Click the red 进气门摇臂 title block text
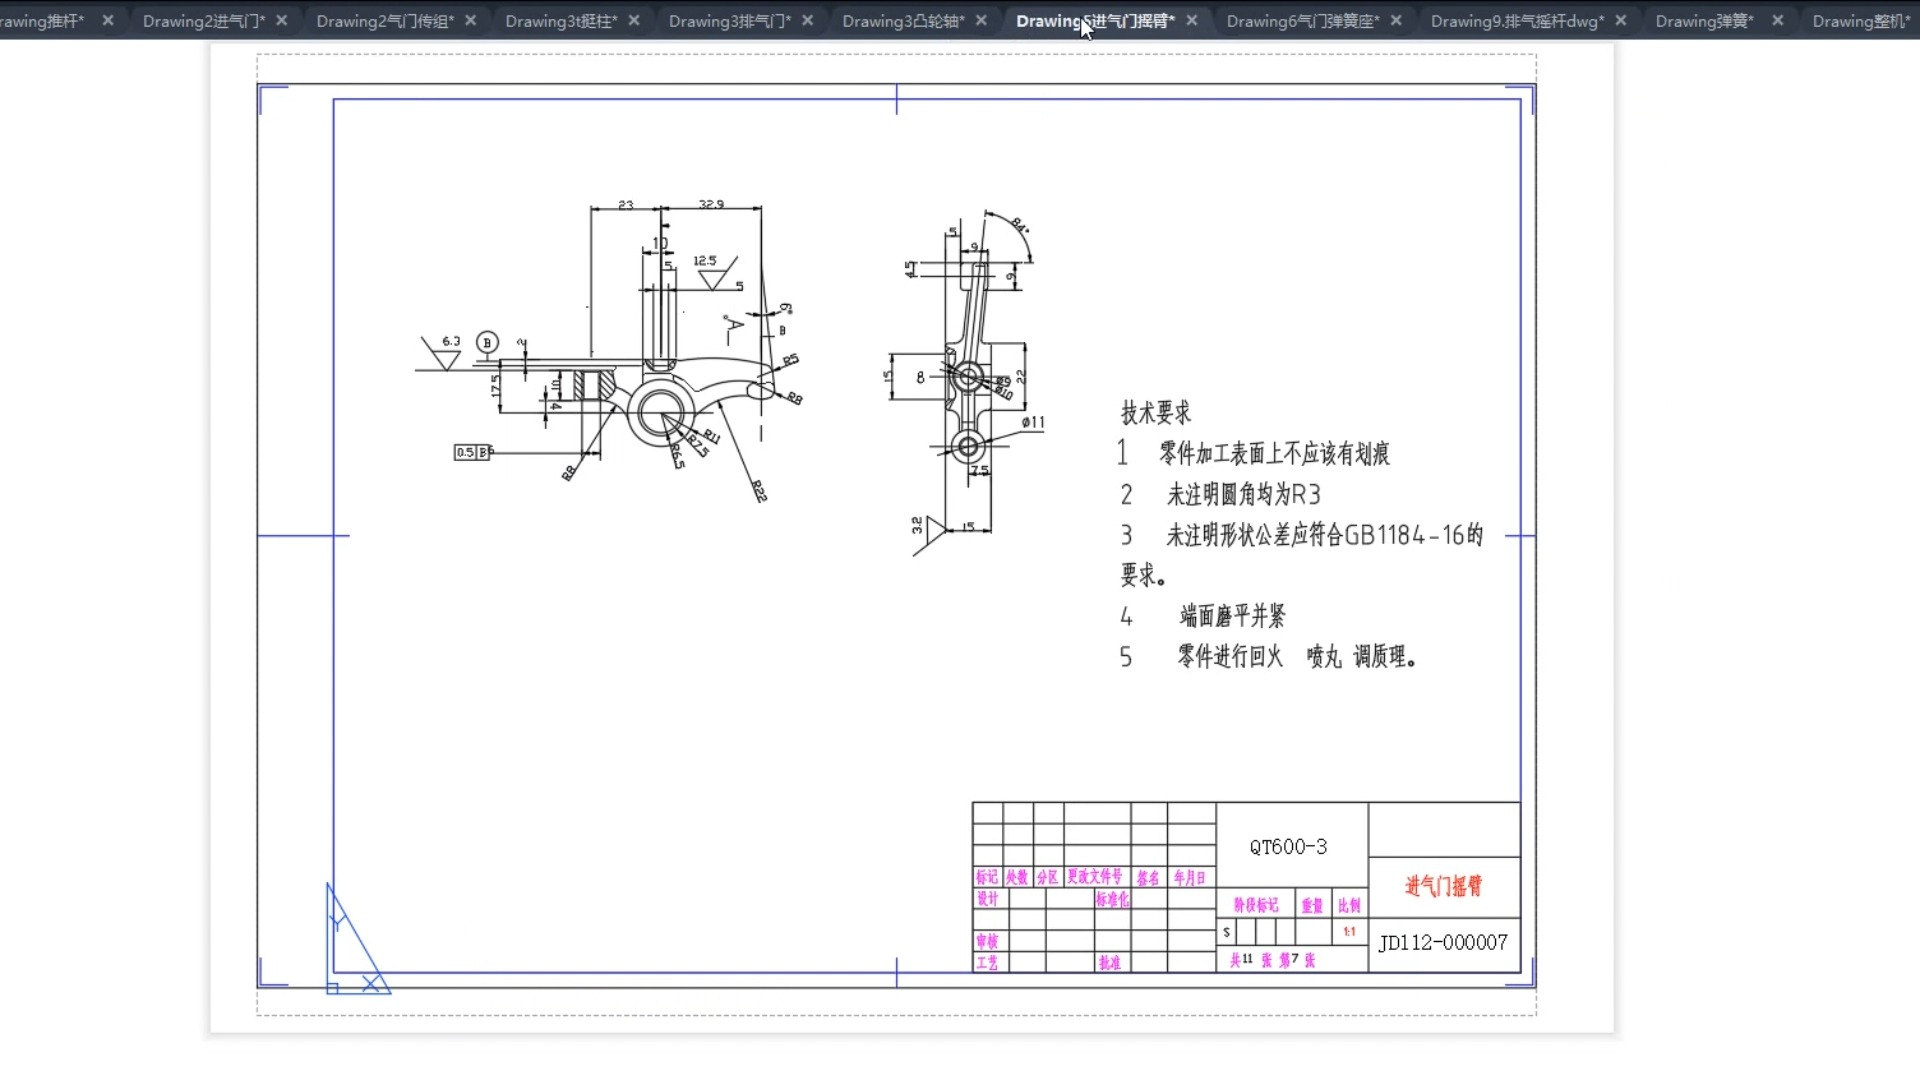 tap(1443, 886)
